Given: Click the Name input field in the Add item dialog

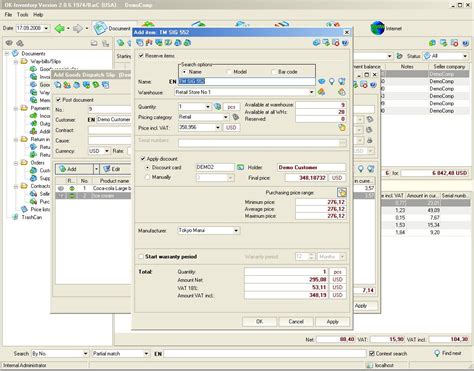Looking at the screenshot, I should click(246, 81).
